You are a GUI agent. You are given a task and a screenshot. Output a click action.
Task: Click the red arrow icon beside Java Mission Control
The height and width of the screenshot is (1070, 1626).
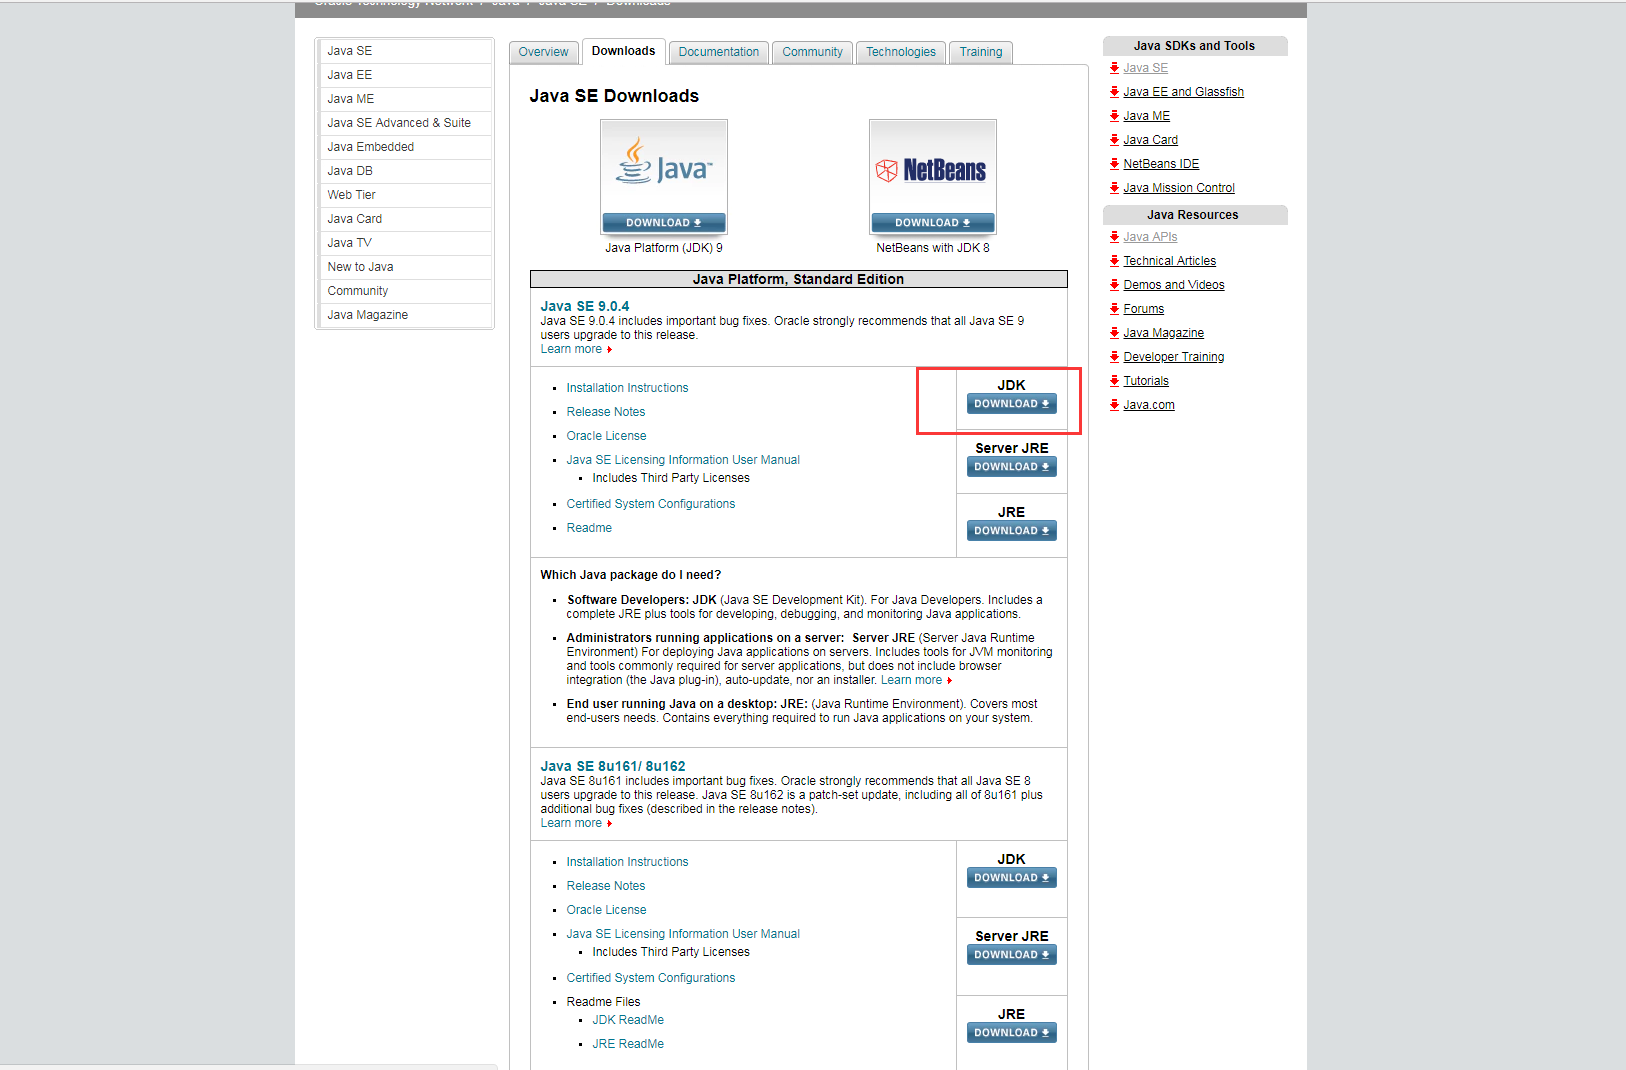1114,187
